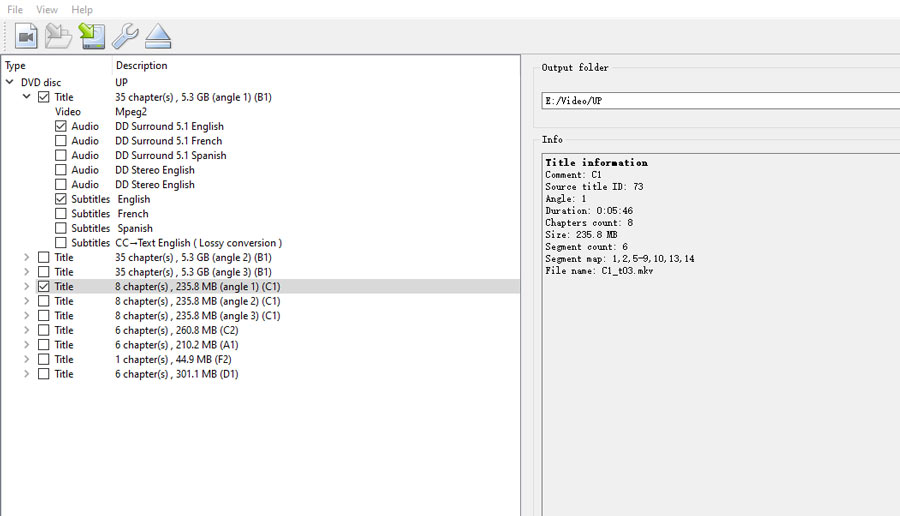Click the Open video file toolbar icon
Screen dimensions: 900x516
[26, 36]
